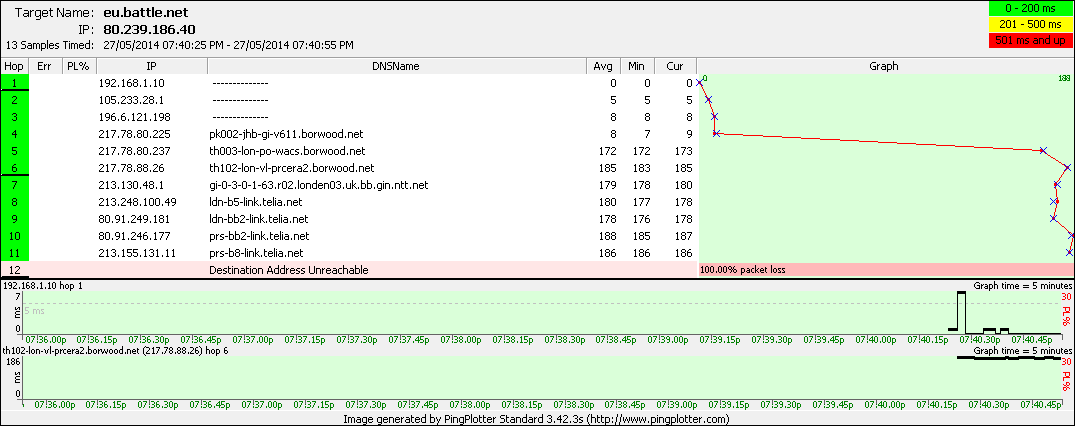The image size is (1075, 426).
Task: Click the red 501 ms and up legend
Action: (x=1029, y=41)
